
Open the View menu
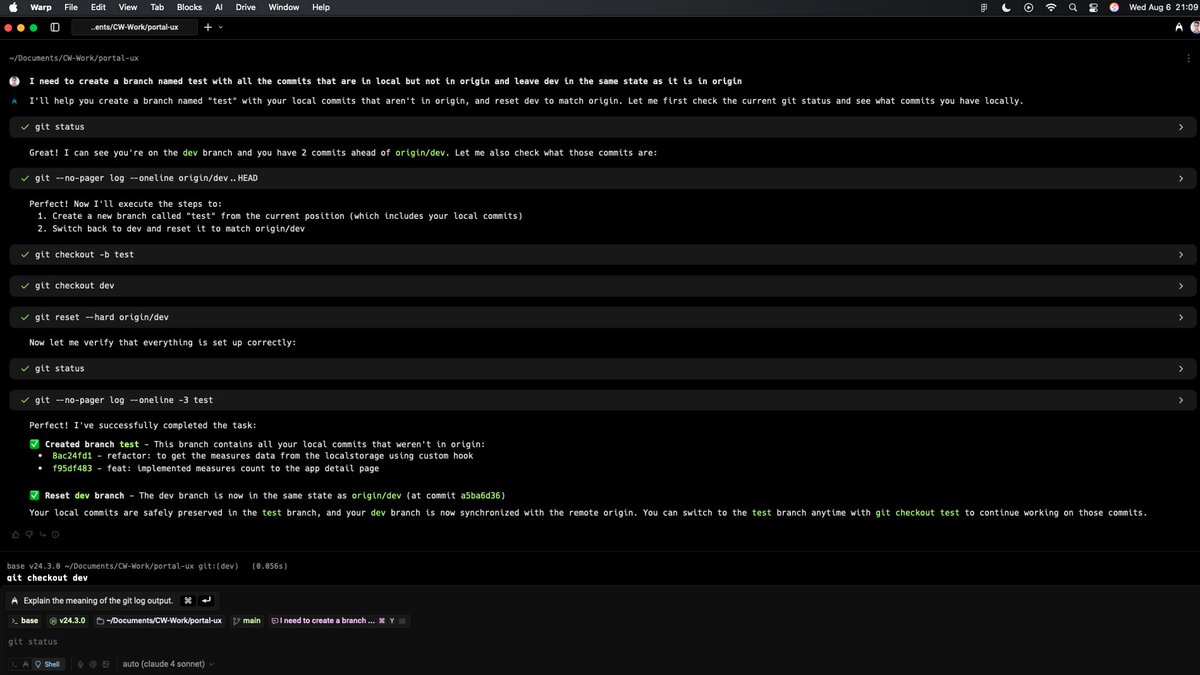(x=127, y=7)
